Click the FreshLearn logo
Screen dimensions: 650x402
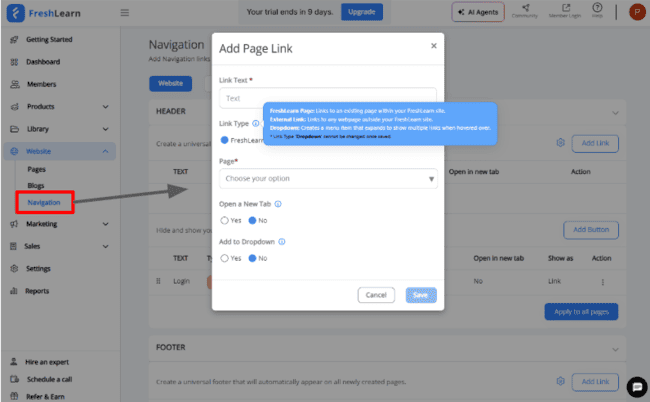coord(44,13)
